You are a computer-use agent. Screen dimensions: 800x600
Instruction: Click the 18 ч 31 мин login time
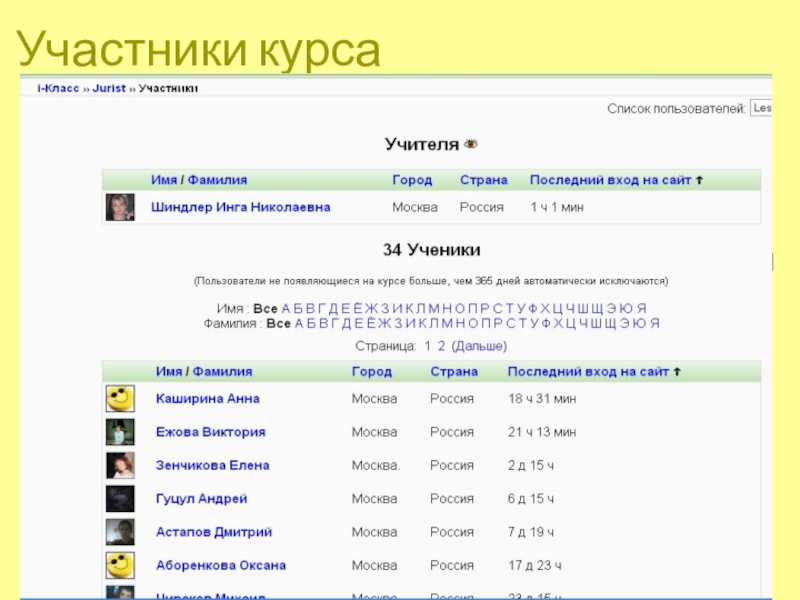tap(542, 398)
